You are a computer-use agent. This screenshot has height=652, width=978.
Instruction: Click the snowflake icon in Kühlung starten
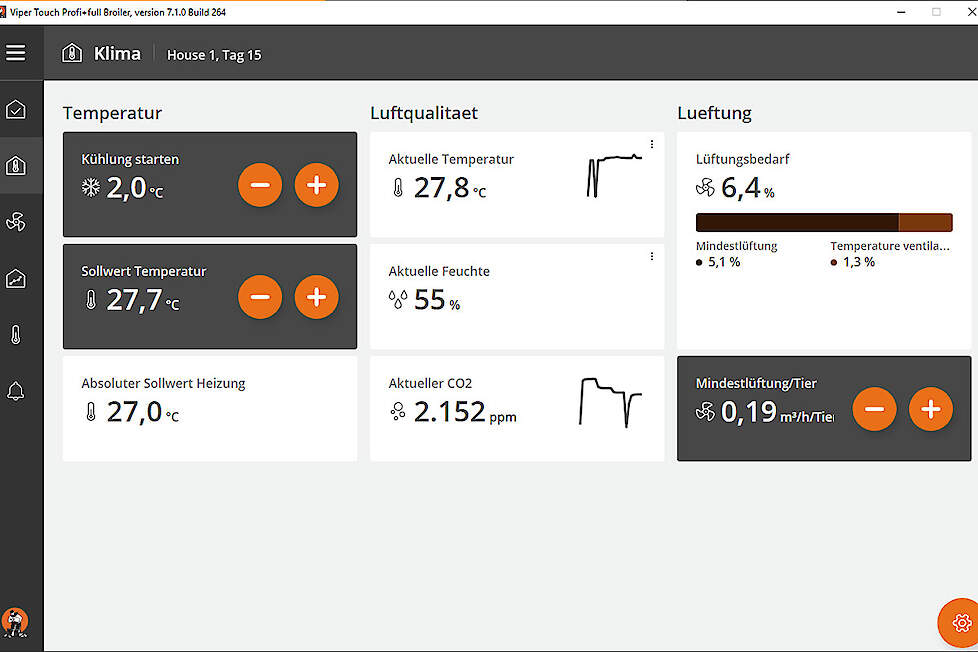tap(90, 187)
